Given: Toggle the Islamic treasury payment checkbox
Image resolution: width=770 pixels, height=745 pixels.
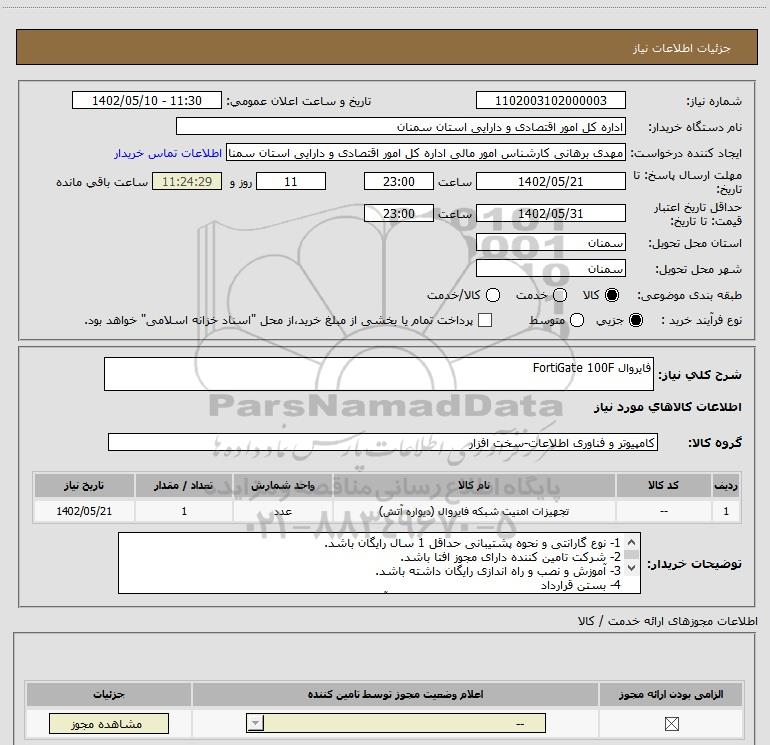Looking at the screenshot, I should pos(485,320).
